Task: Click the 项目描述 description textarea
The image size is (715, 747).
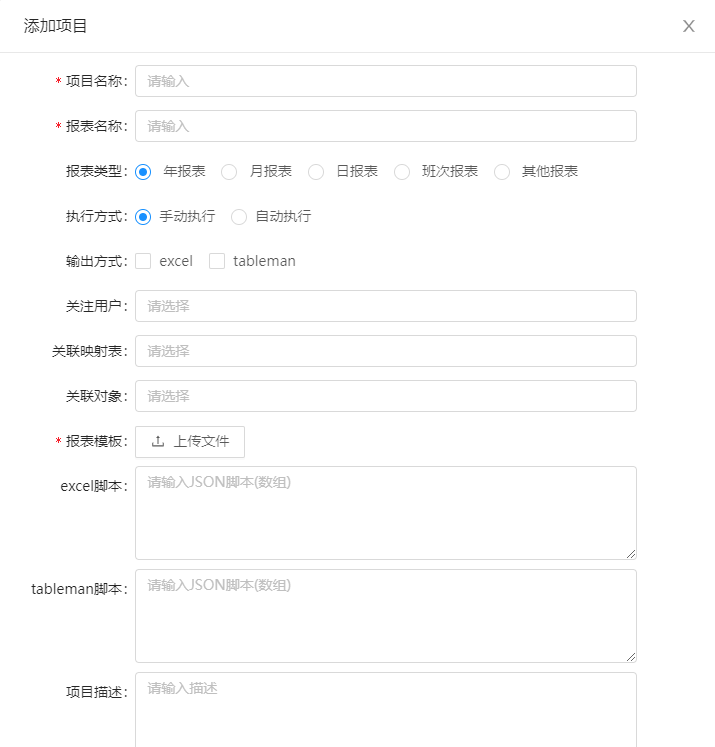Action: [x=385, y=708]
